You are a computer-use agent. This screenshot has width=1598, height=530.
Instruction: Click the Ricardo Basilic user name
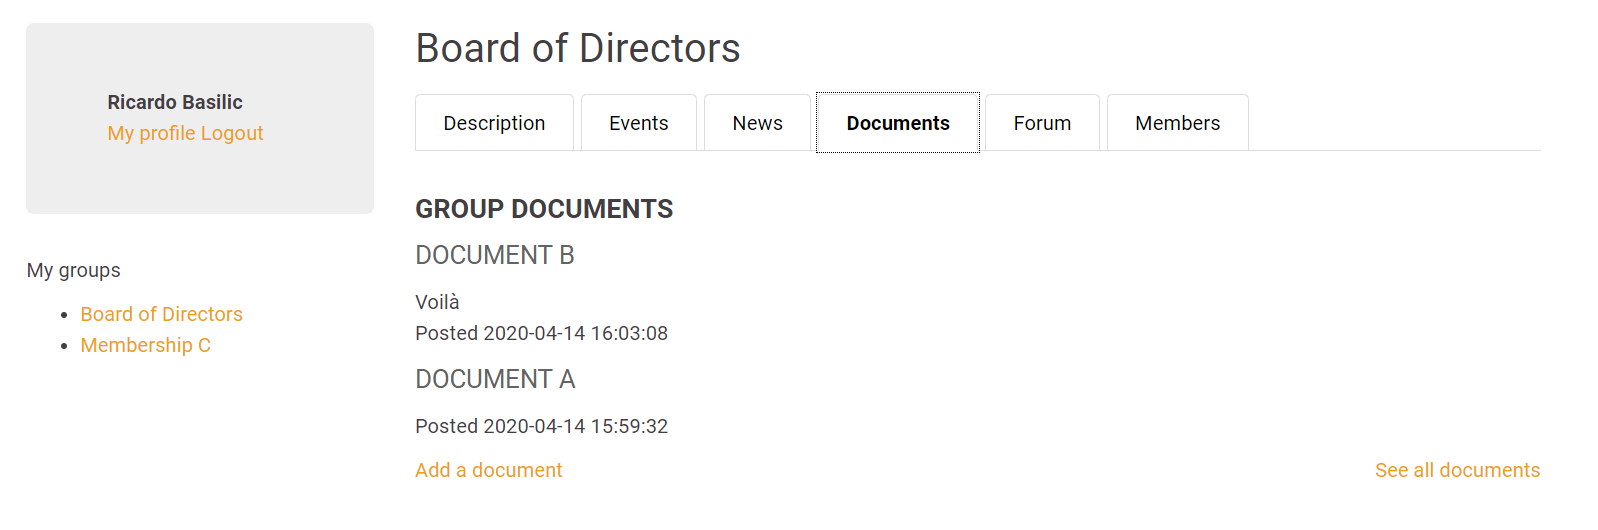175,102
